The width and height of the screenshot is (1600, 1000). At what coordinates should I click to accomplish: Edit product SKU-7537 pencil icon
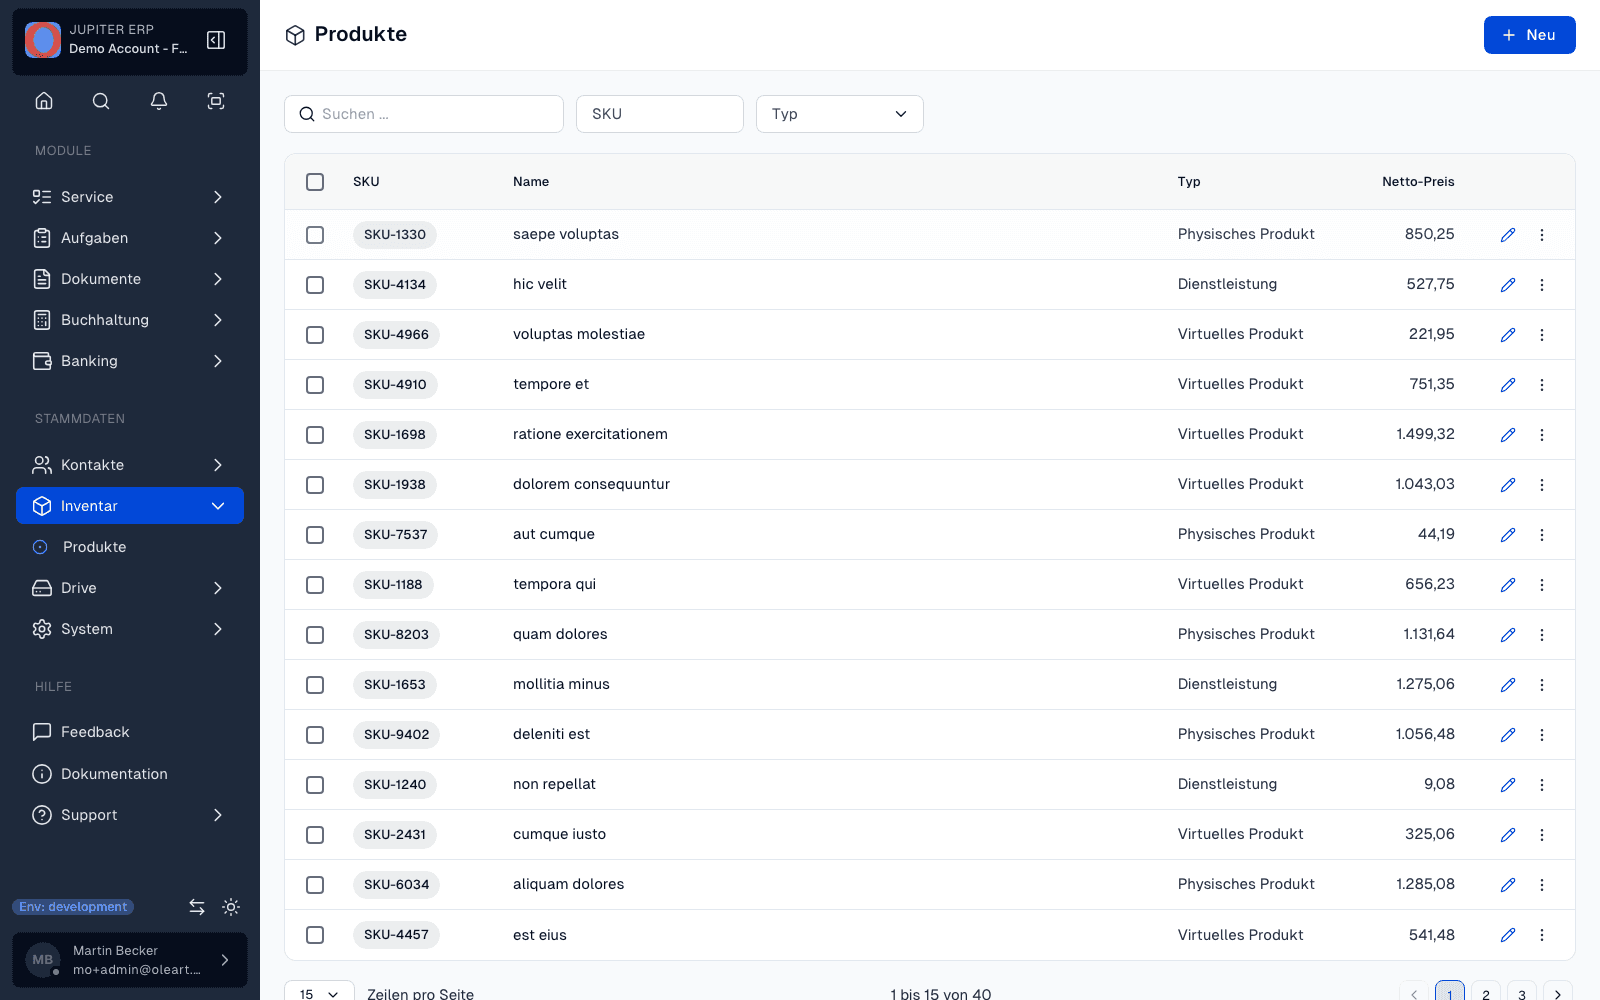pos(1508,535)
